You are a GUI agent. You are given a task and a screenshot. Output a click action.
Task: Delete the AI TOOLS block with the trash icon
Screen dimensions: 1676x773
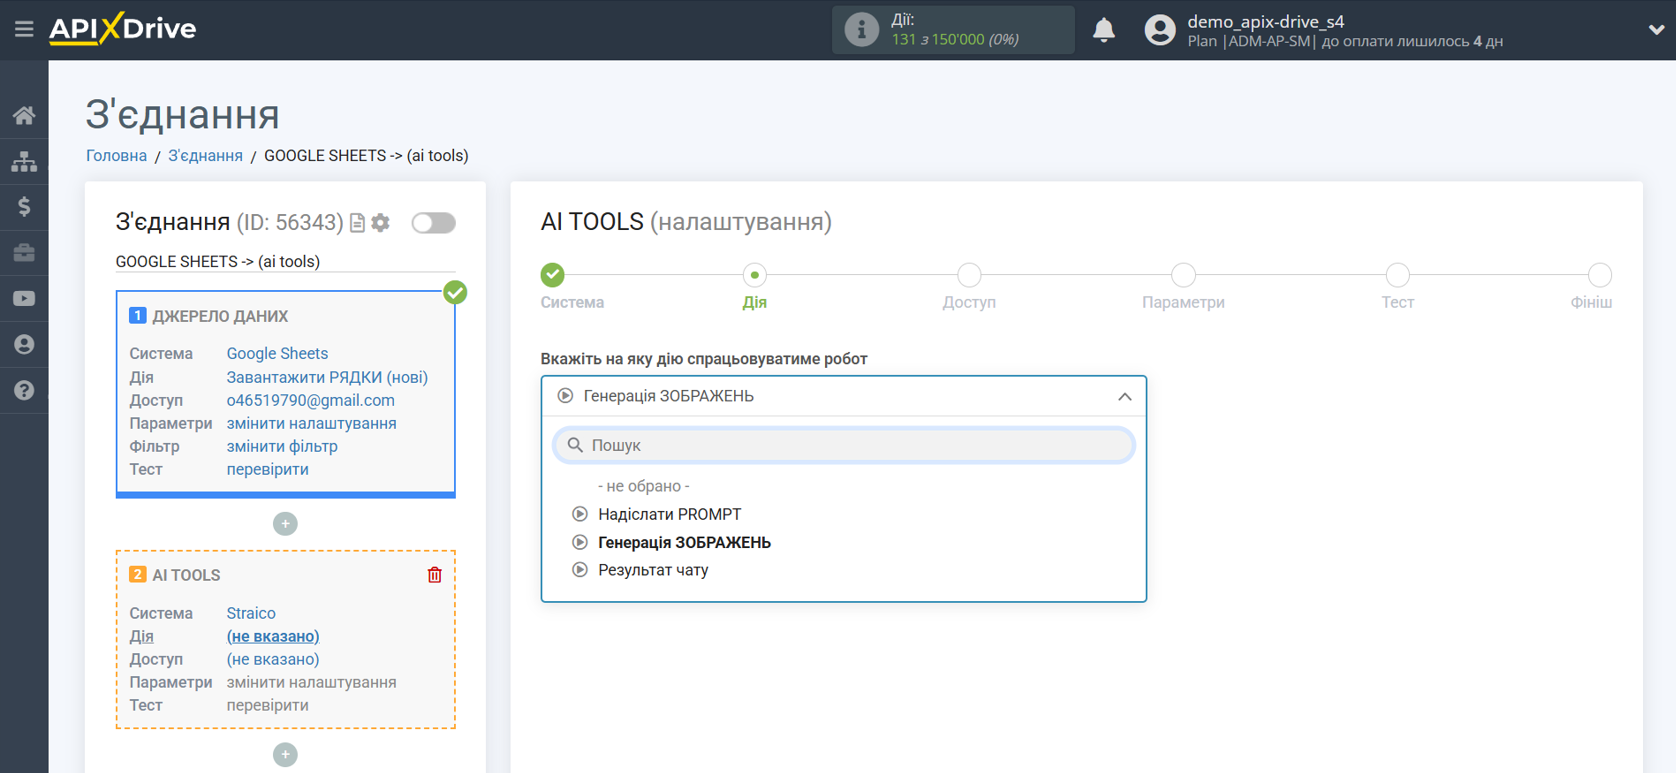[434, 575]
